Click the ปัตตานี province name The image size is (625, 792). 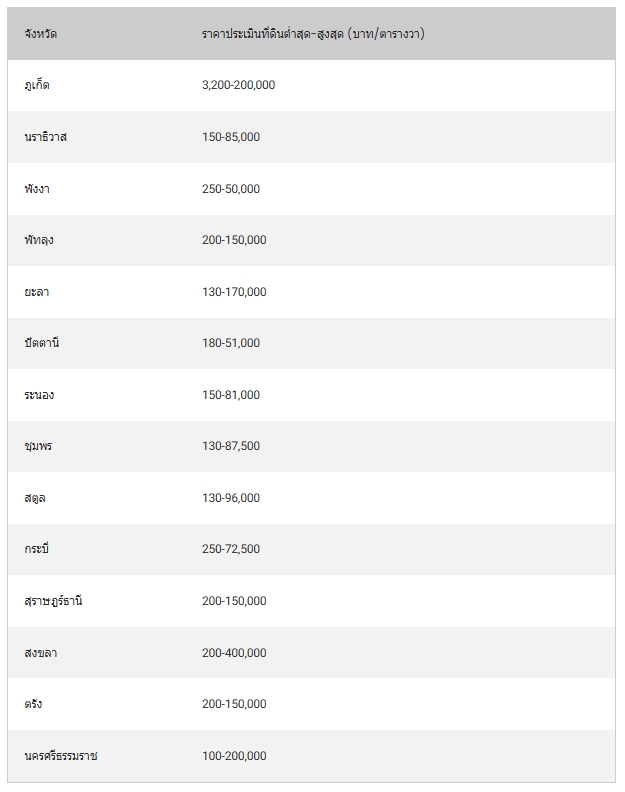[43, 343]
